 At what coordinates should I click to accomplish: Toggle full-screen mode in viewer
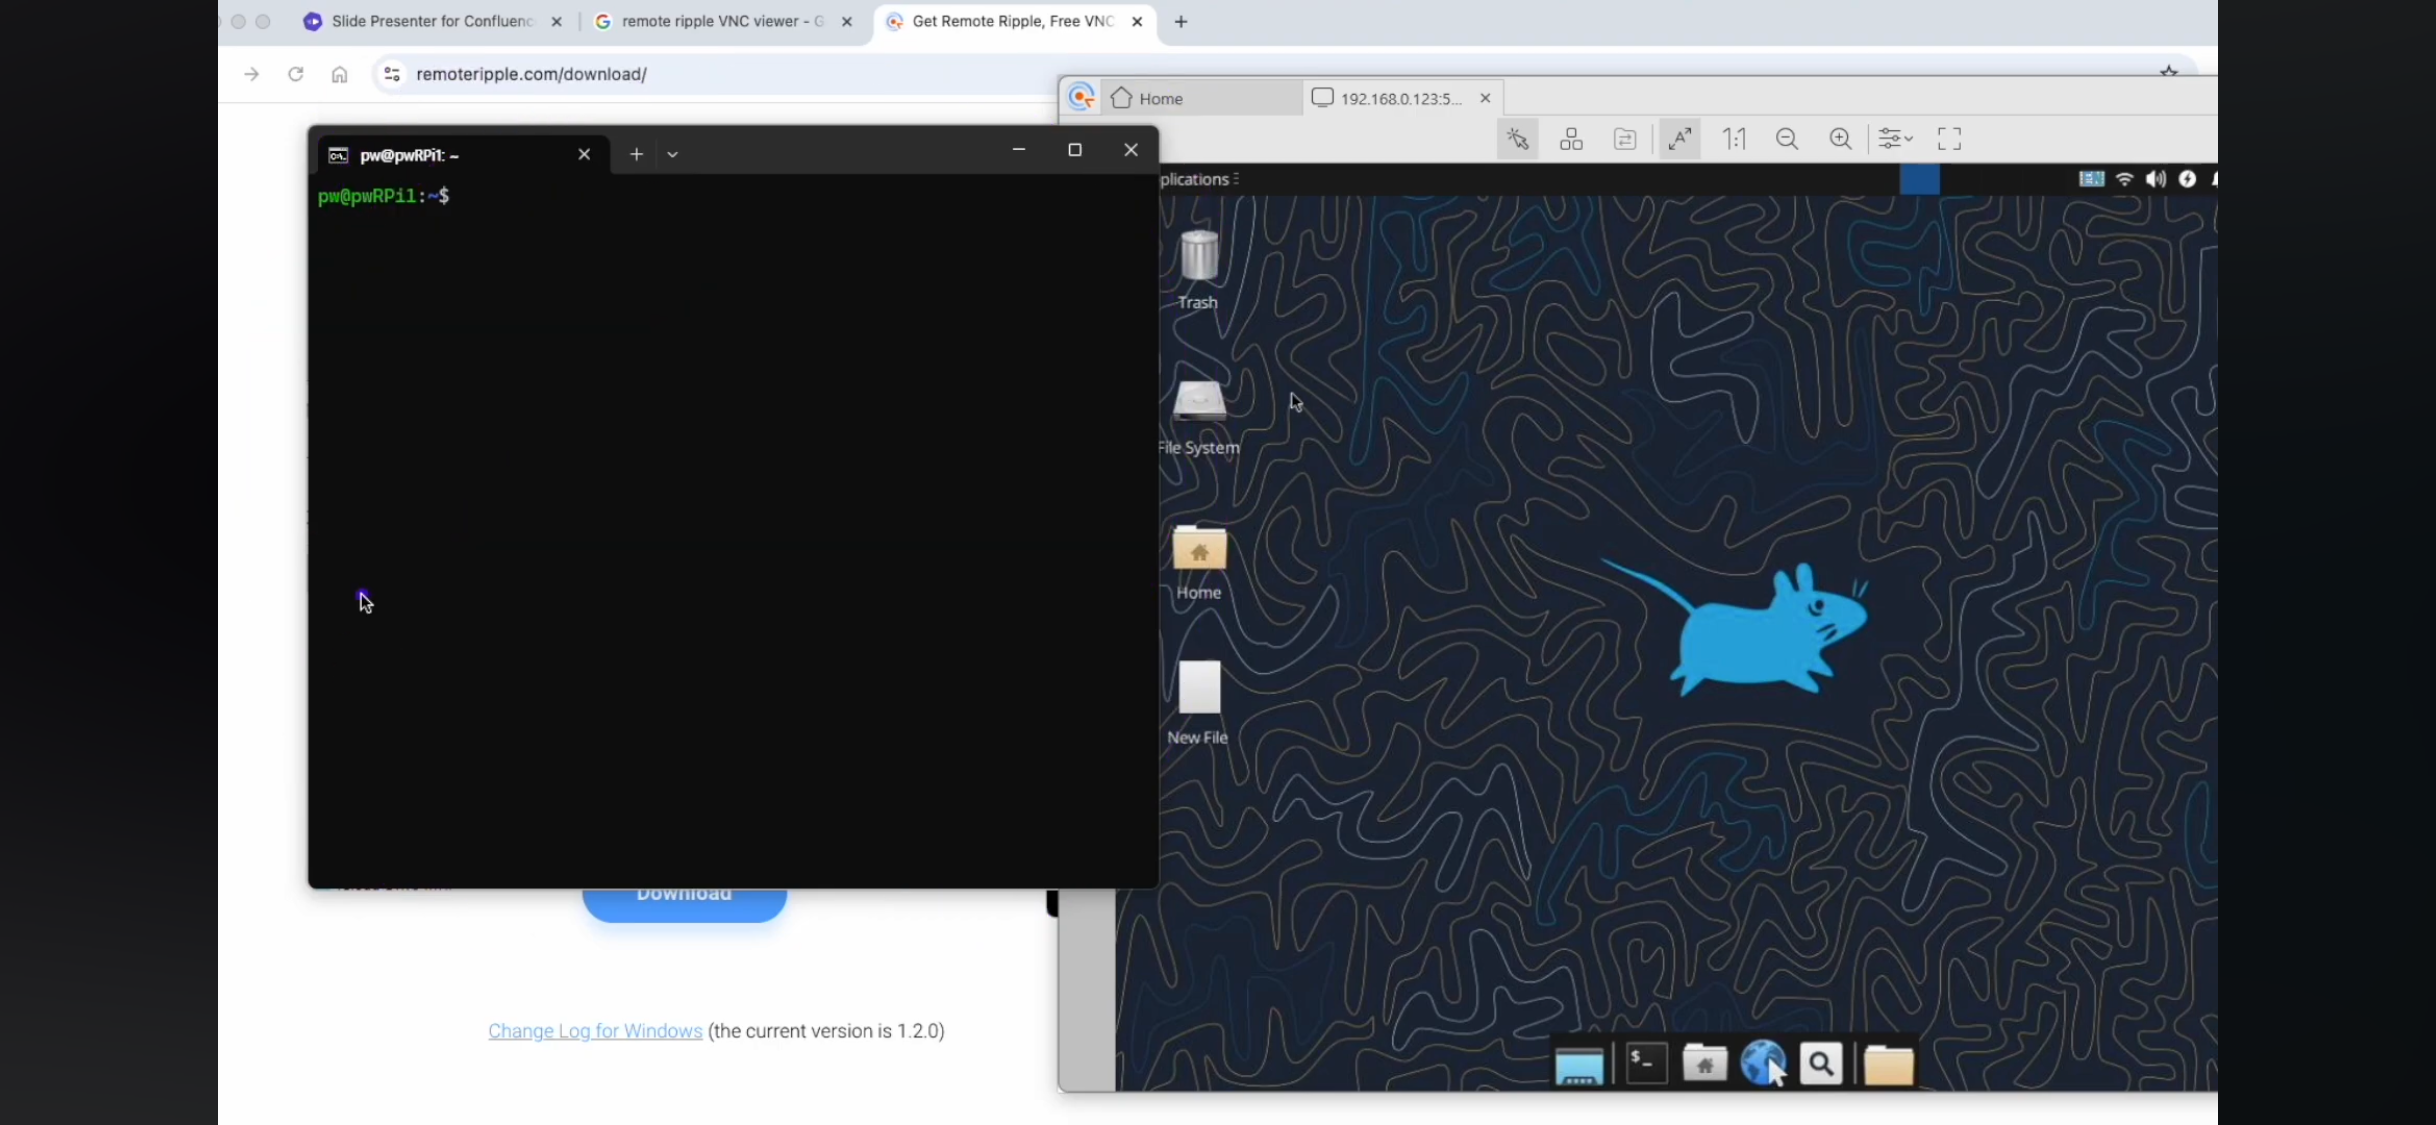[x=1949, y=139]
